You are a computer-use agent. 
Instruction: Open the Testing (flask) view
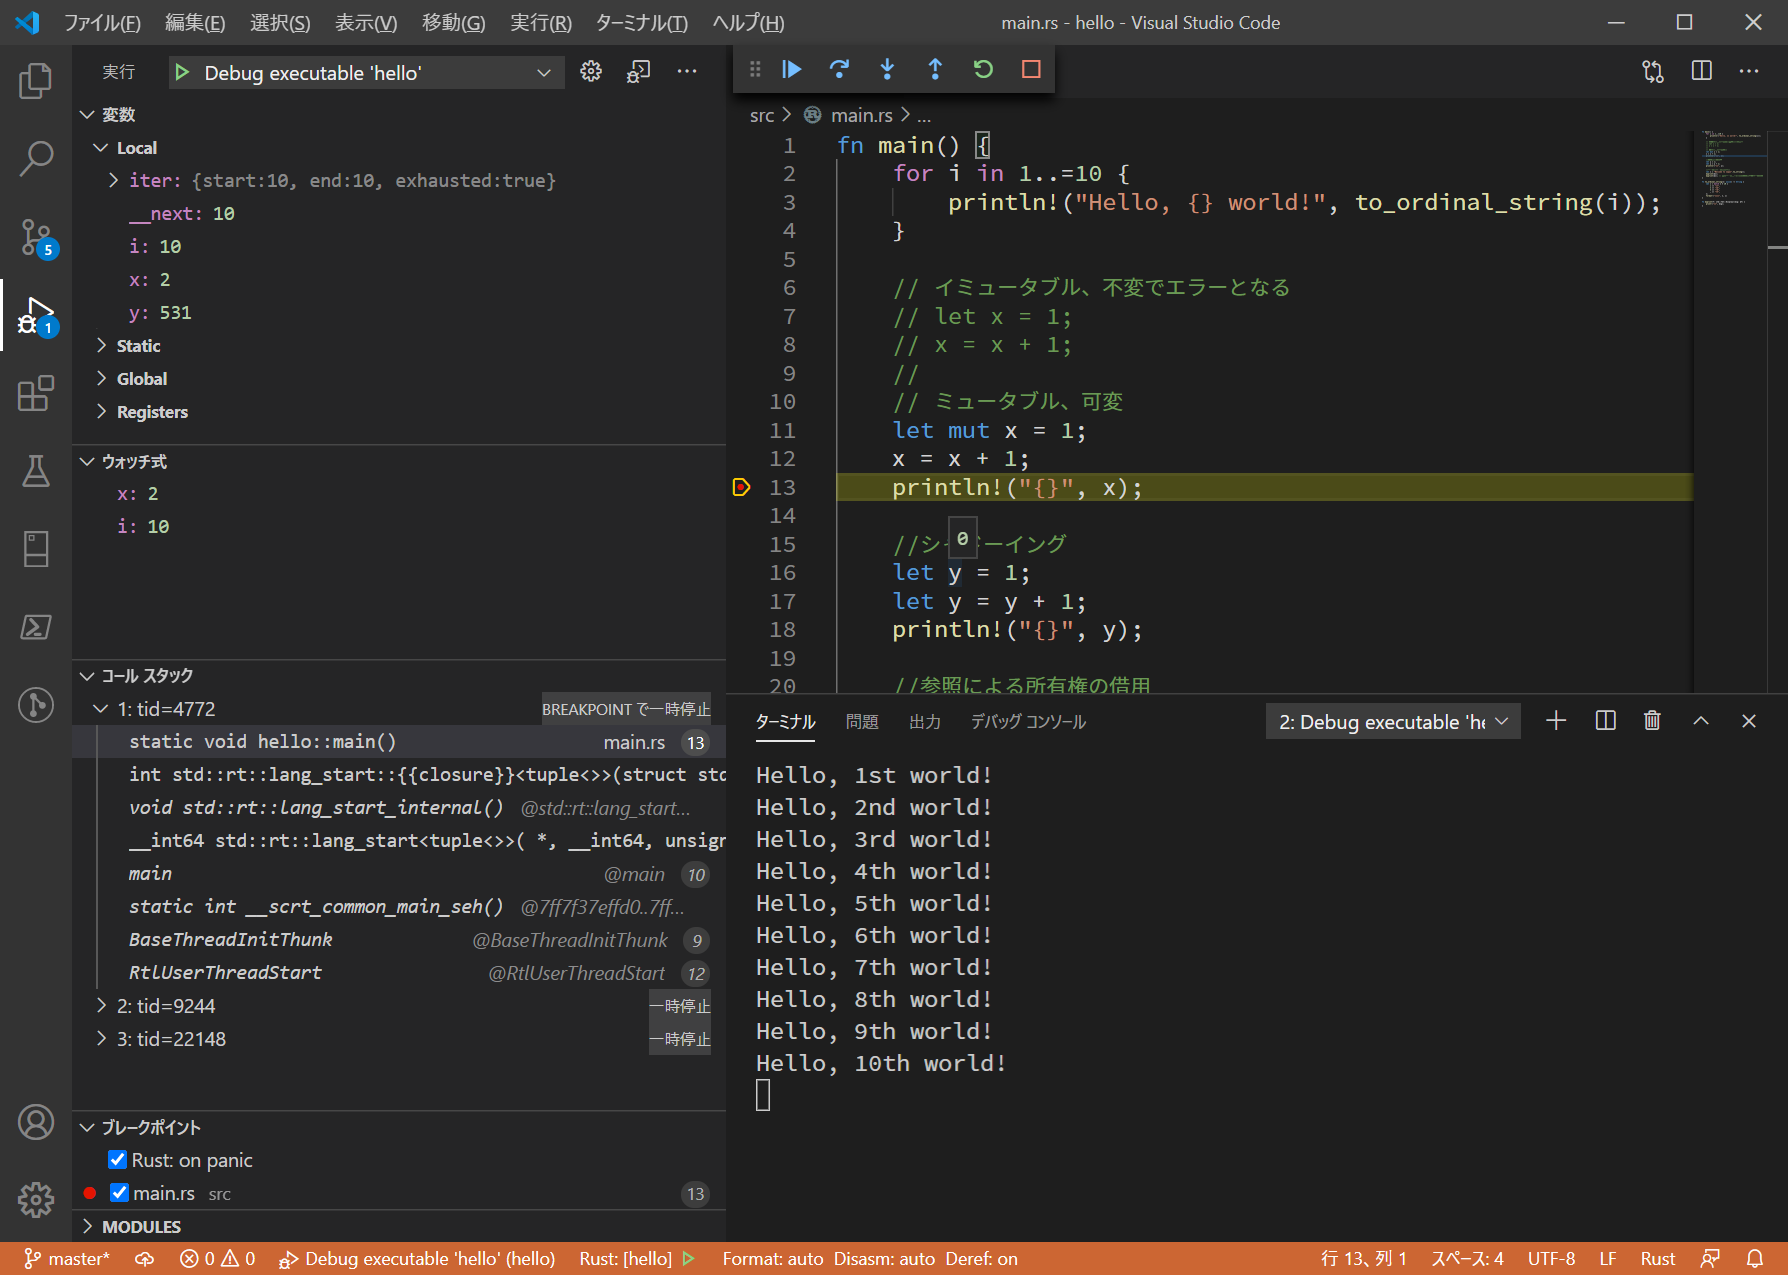36,472
